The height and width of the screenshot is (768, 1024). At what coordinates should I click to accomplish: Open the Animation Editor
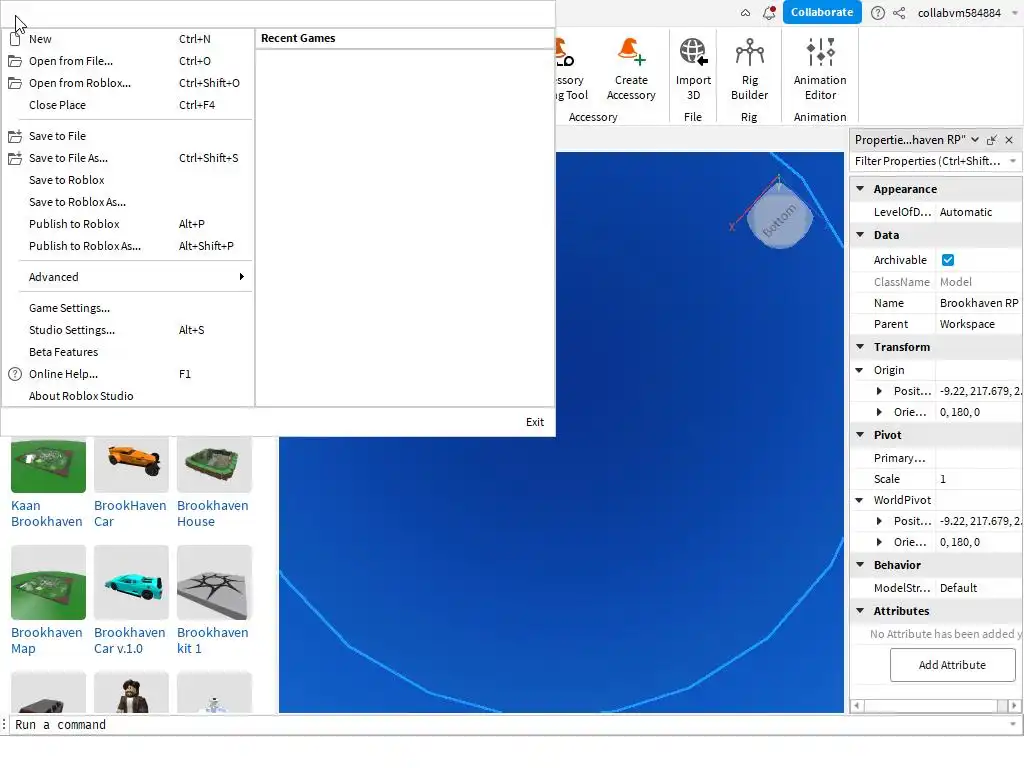(820, 69)
